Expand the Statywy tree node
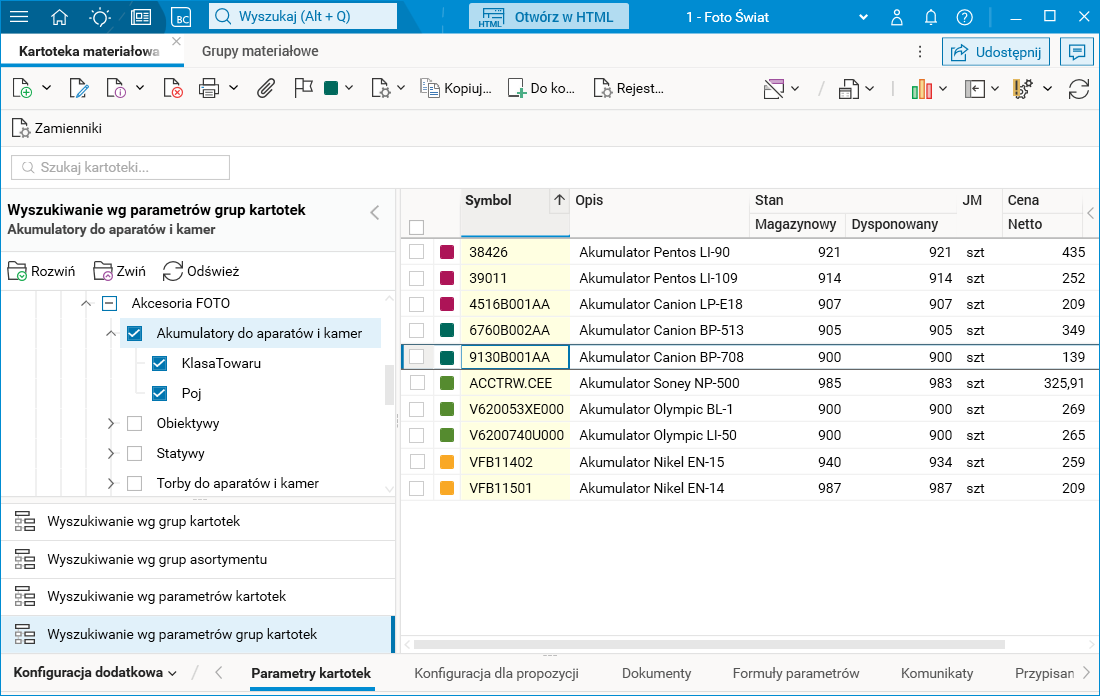Image resolution: width=1100 pixels, height=696 pixels. [111, 453]
